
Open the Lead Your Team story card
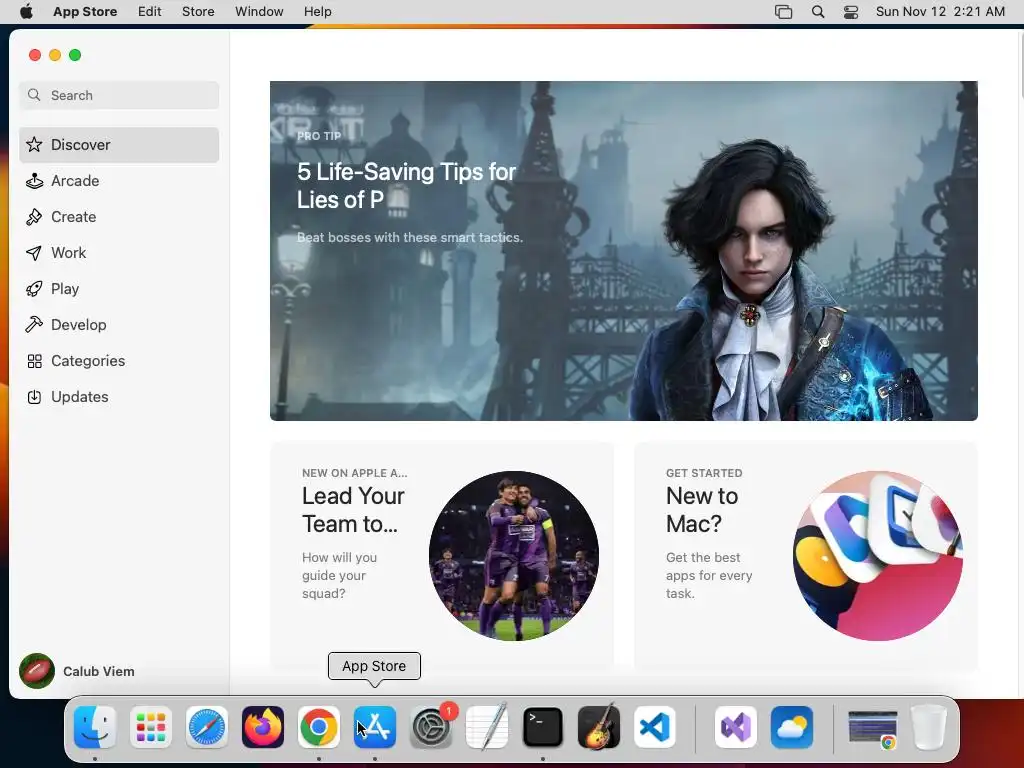click(442, 556)
